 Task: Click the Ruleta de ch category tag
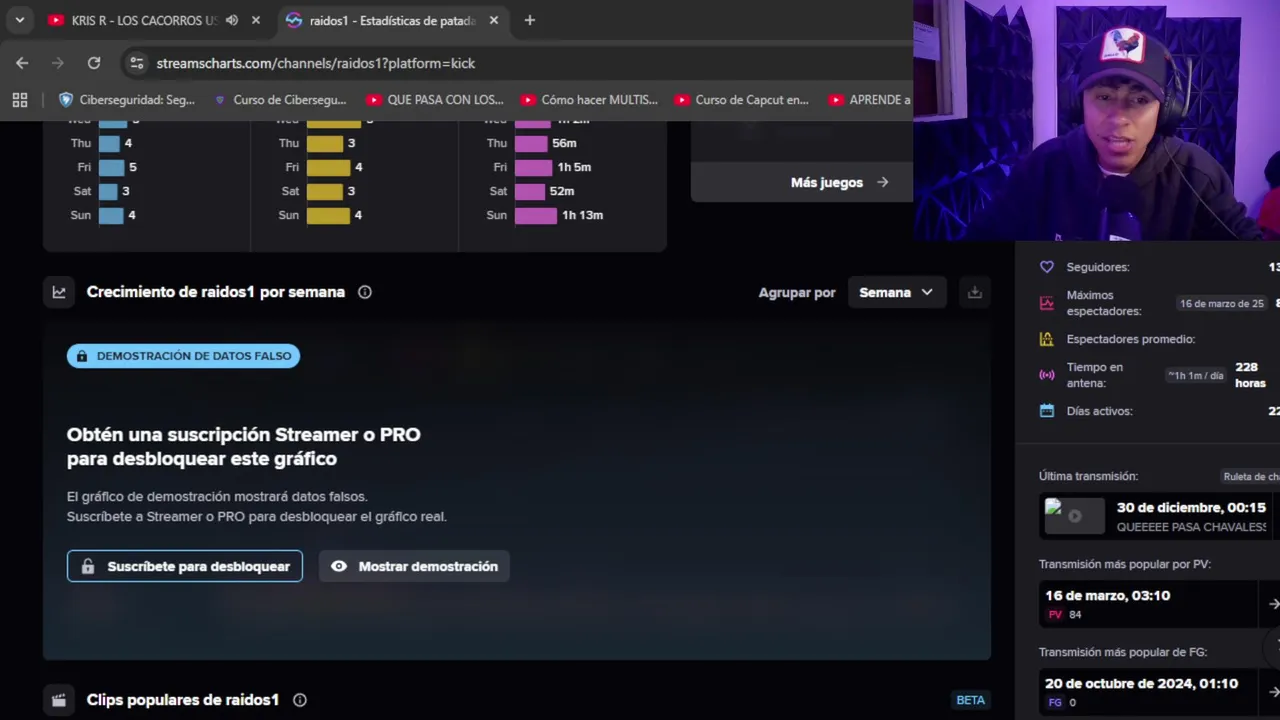coord(1251,477)
